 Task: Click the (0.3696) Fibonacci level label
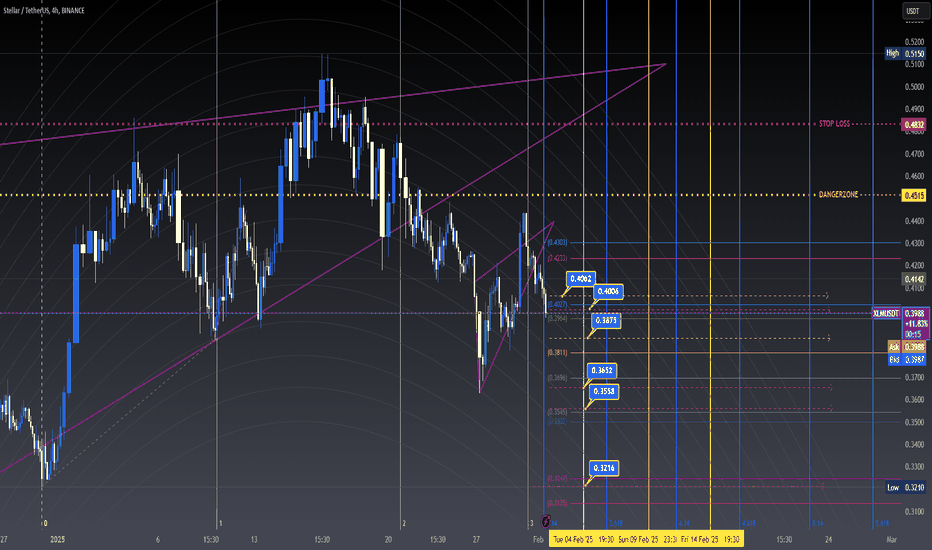[x=557, y=378]
